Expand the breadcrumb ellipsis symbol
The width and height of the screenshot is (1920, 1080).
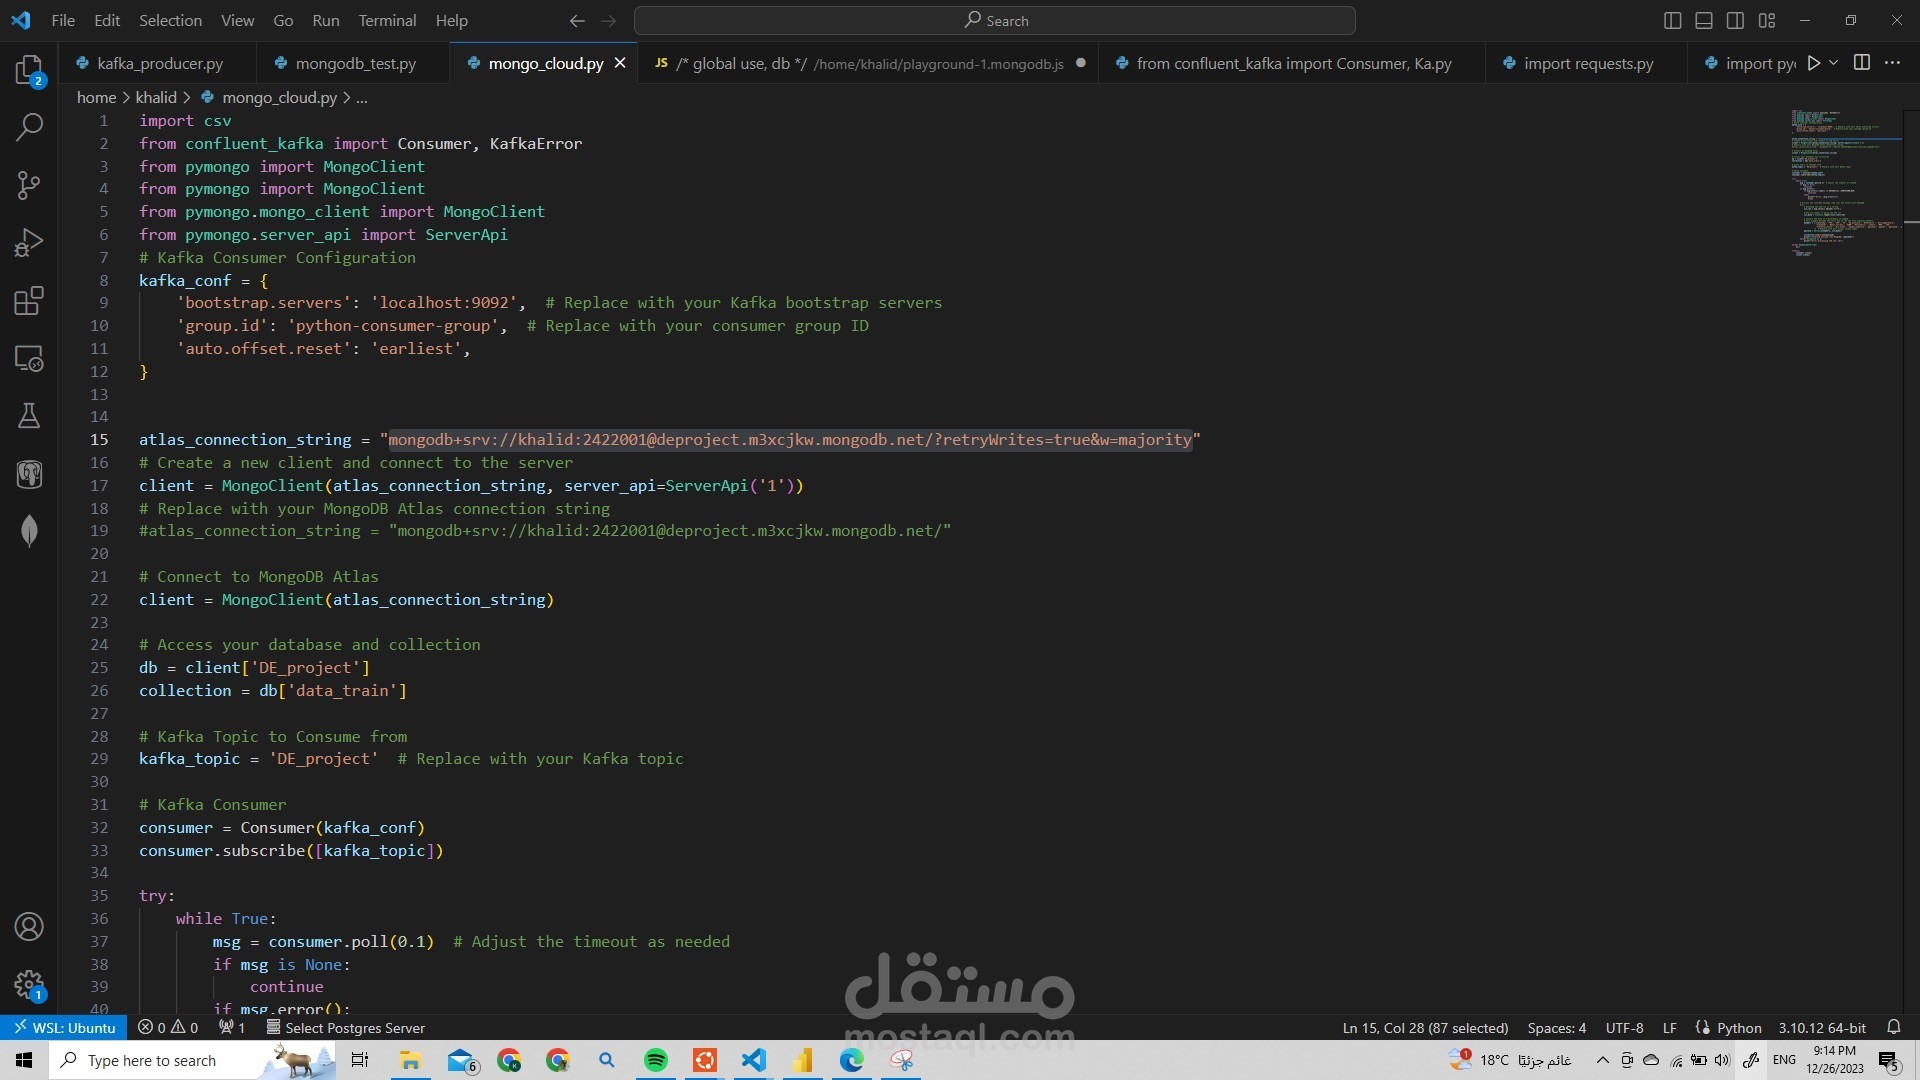click(x=361, y=97)
